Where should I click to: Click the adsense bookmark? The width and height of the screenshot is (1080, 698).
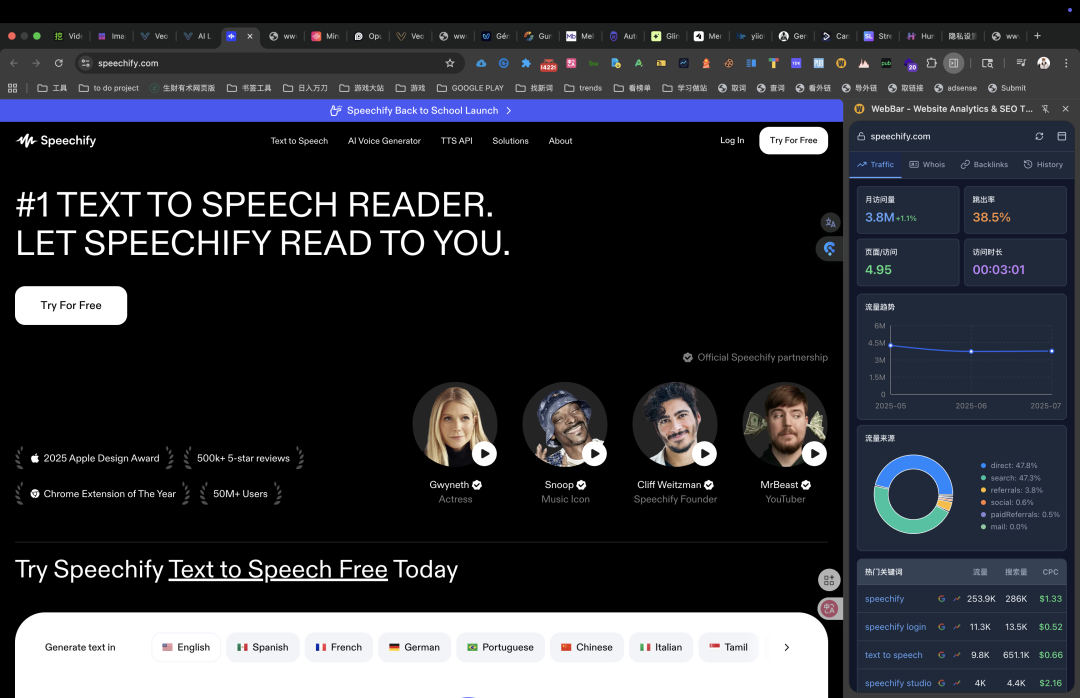(x=955, y=88)
